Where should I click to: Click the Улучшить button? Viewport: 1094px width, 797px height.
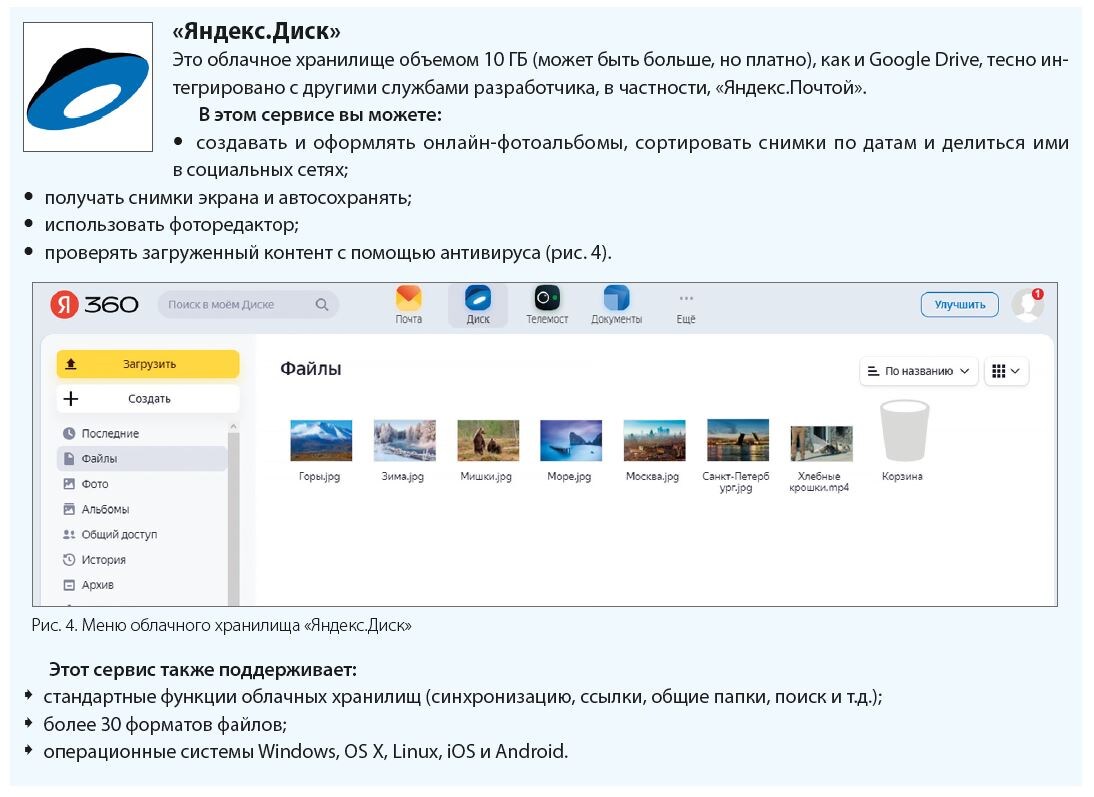click(x=959, y=304)
